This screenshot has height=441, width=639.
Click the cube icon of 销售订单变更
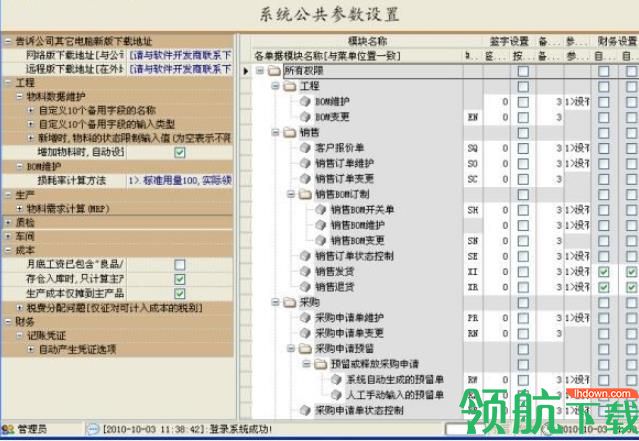coord(305,179)
